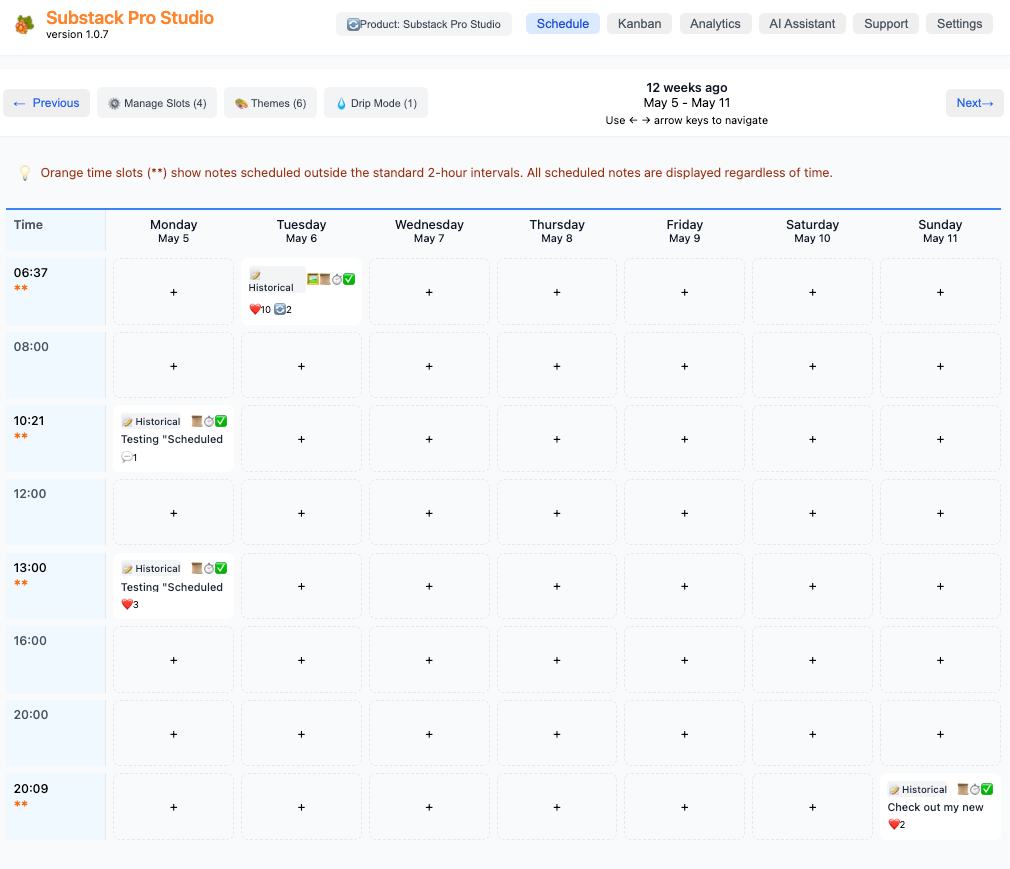Go to the Next week
The image size is (1010, 869).
[x=975, y=103]
